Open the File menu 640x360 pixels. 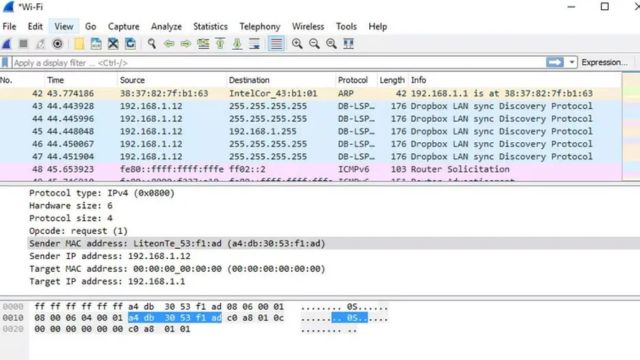point(9,27)
